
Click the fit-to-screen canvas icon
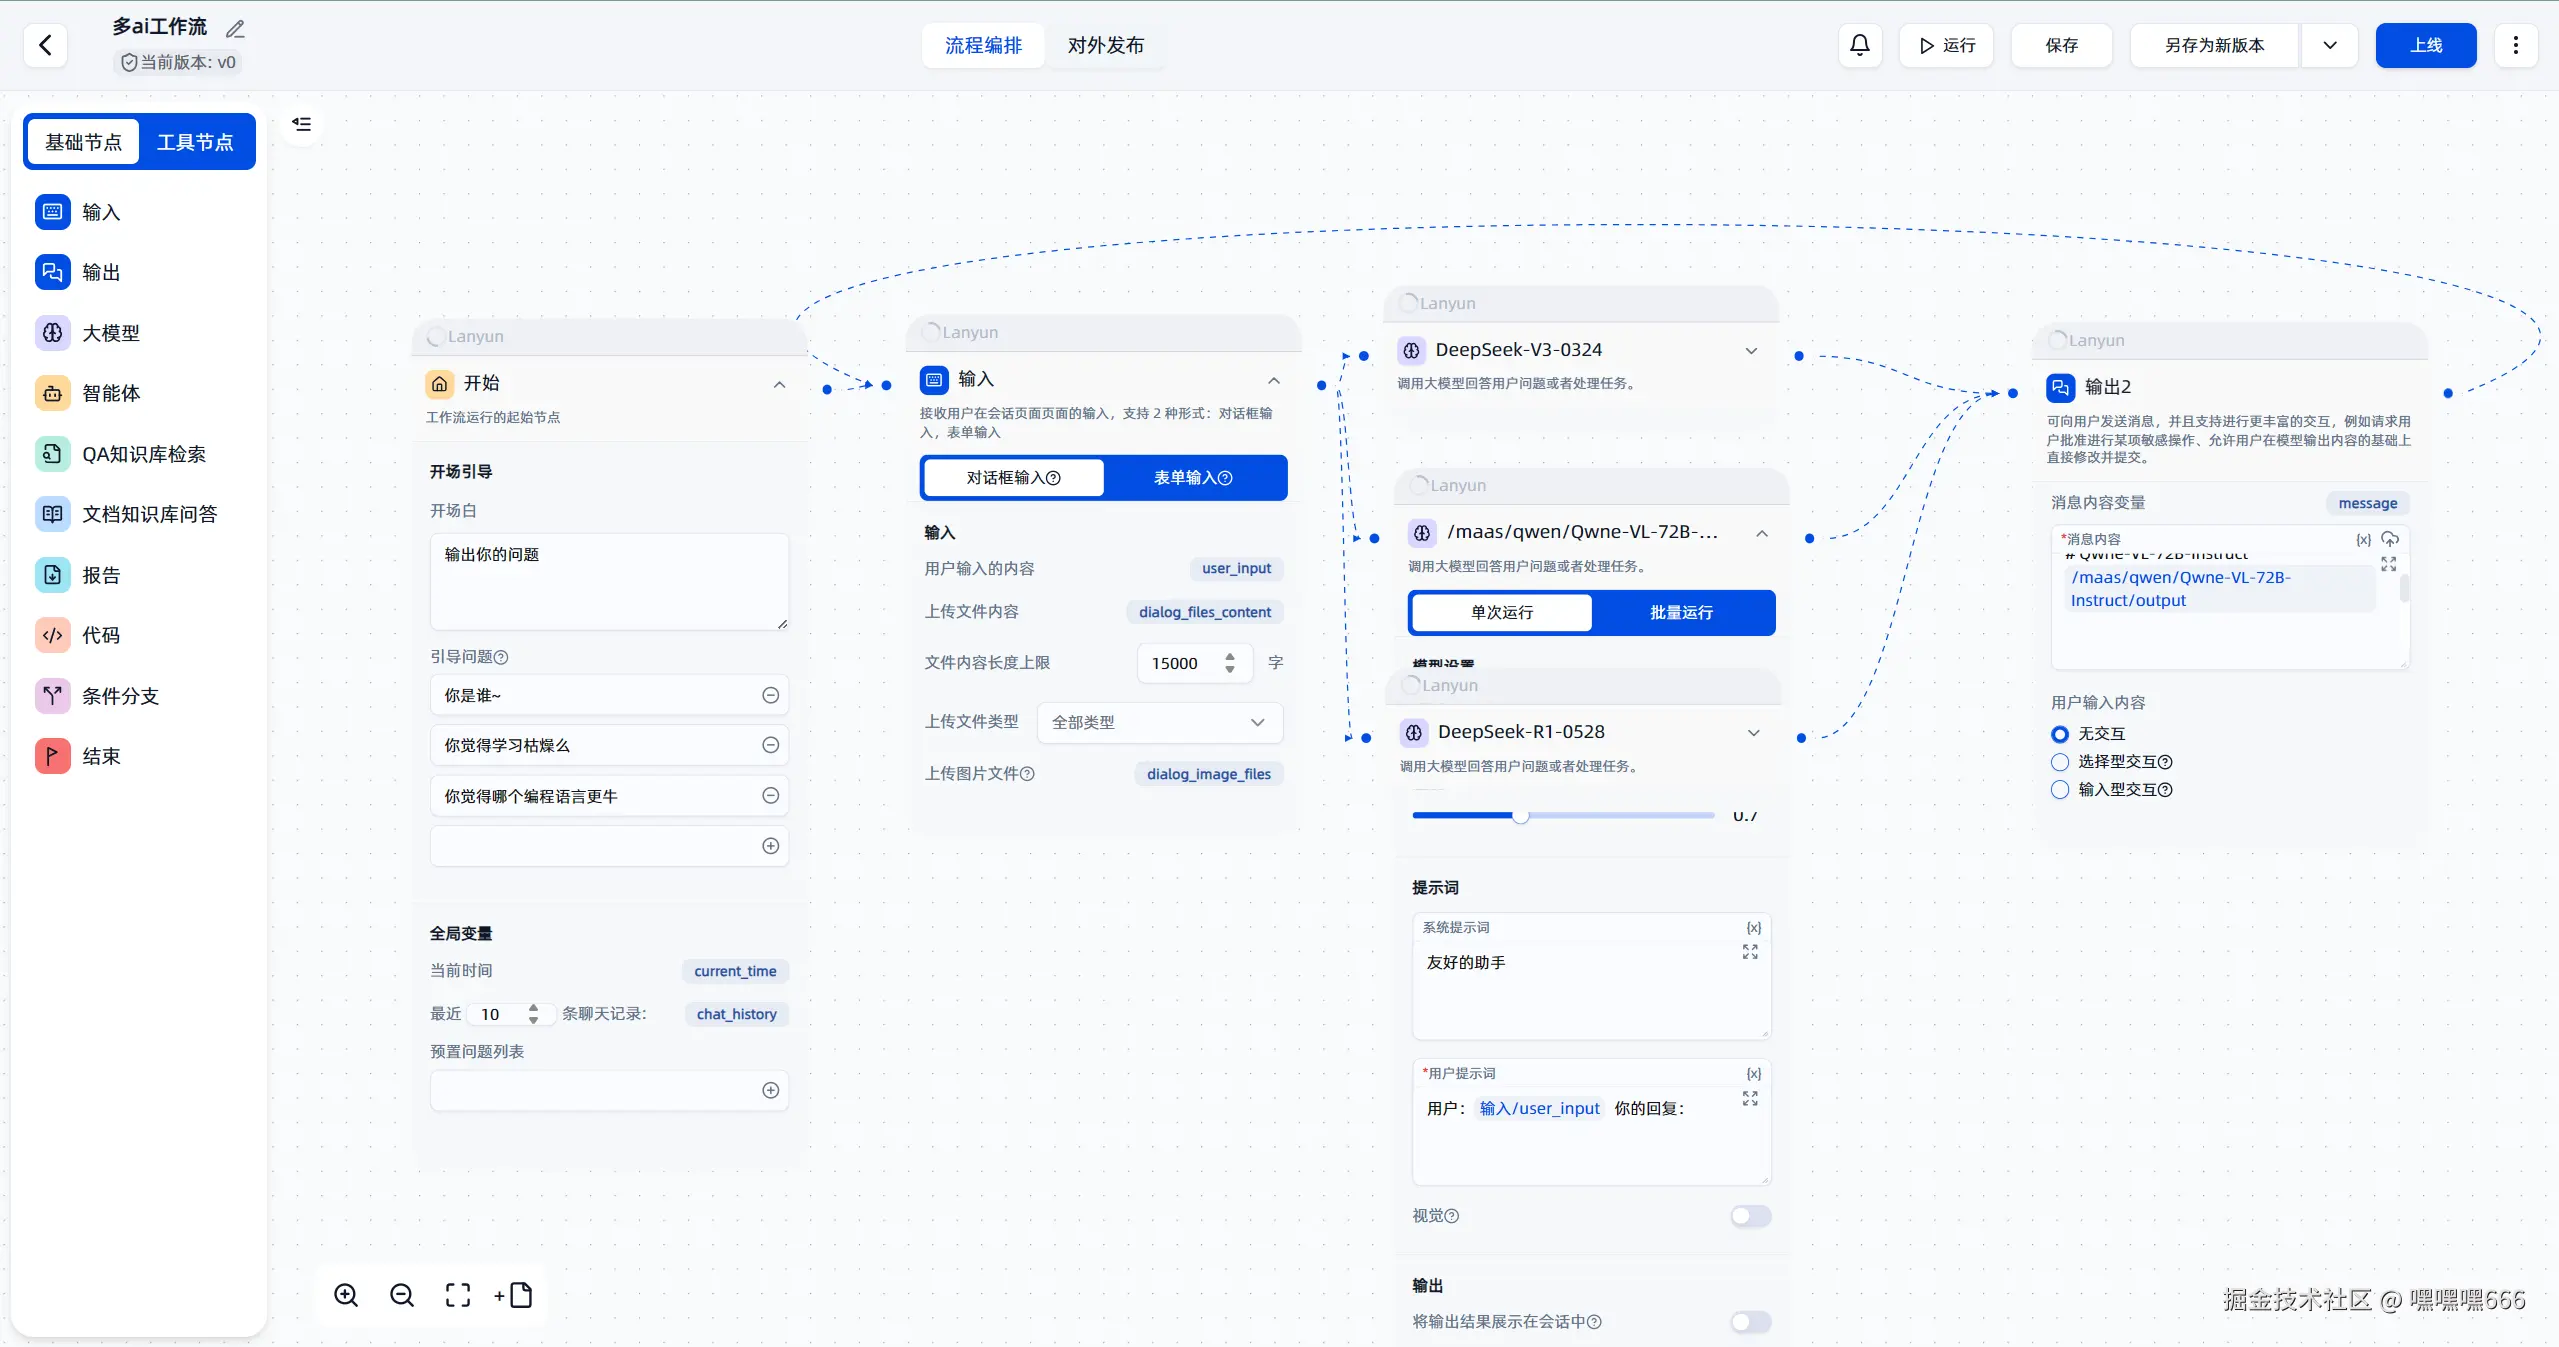458,1295
